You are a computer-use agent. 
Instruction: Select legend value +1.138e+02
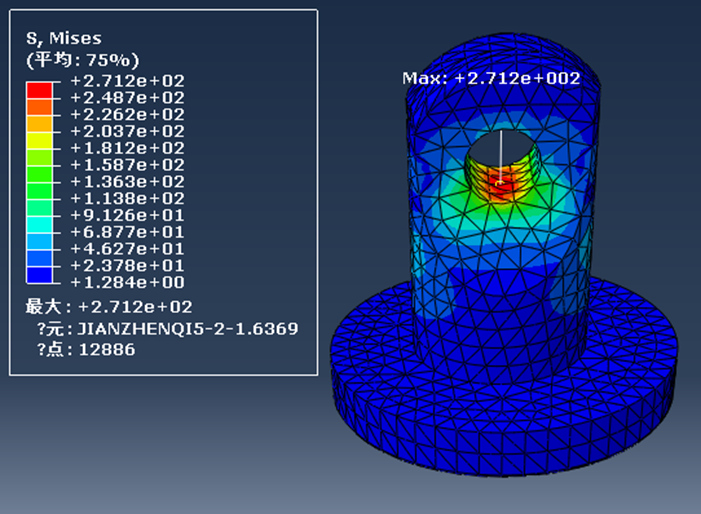click(x=127, y=198)
